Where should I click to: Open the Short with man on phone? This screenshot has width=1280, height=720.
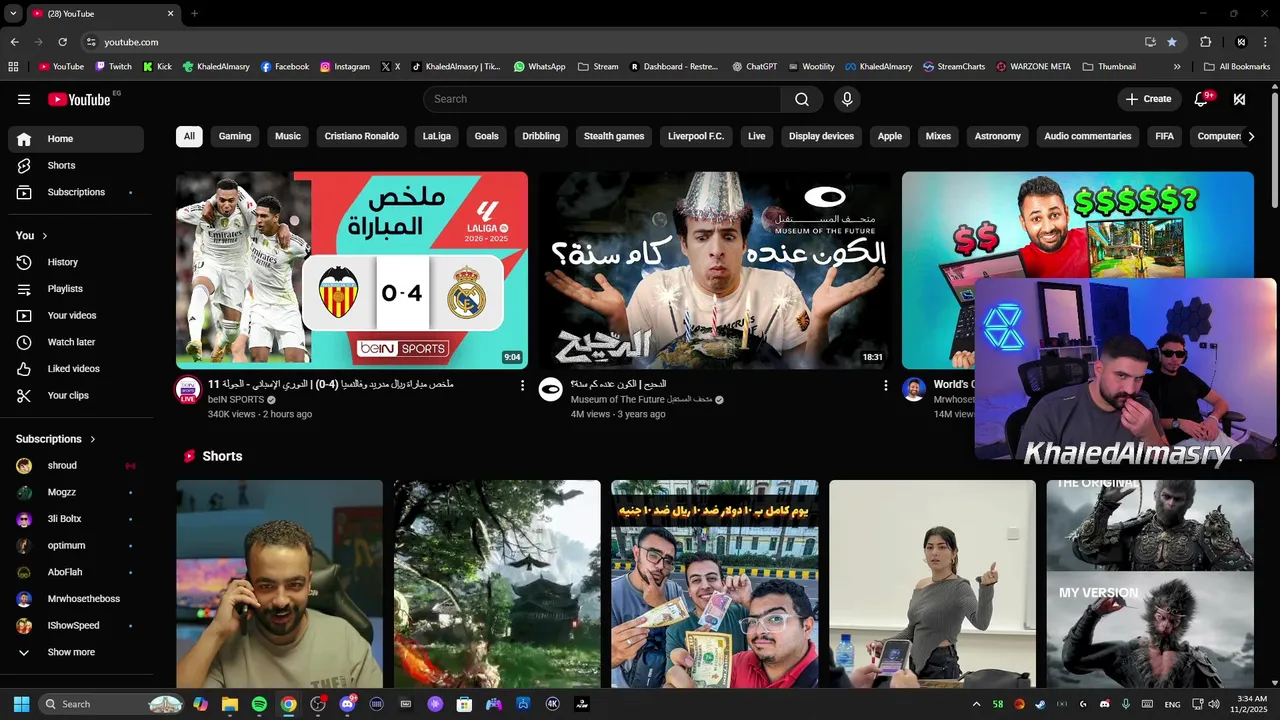(x=279, y=584)
